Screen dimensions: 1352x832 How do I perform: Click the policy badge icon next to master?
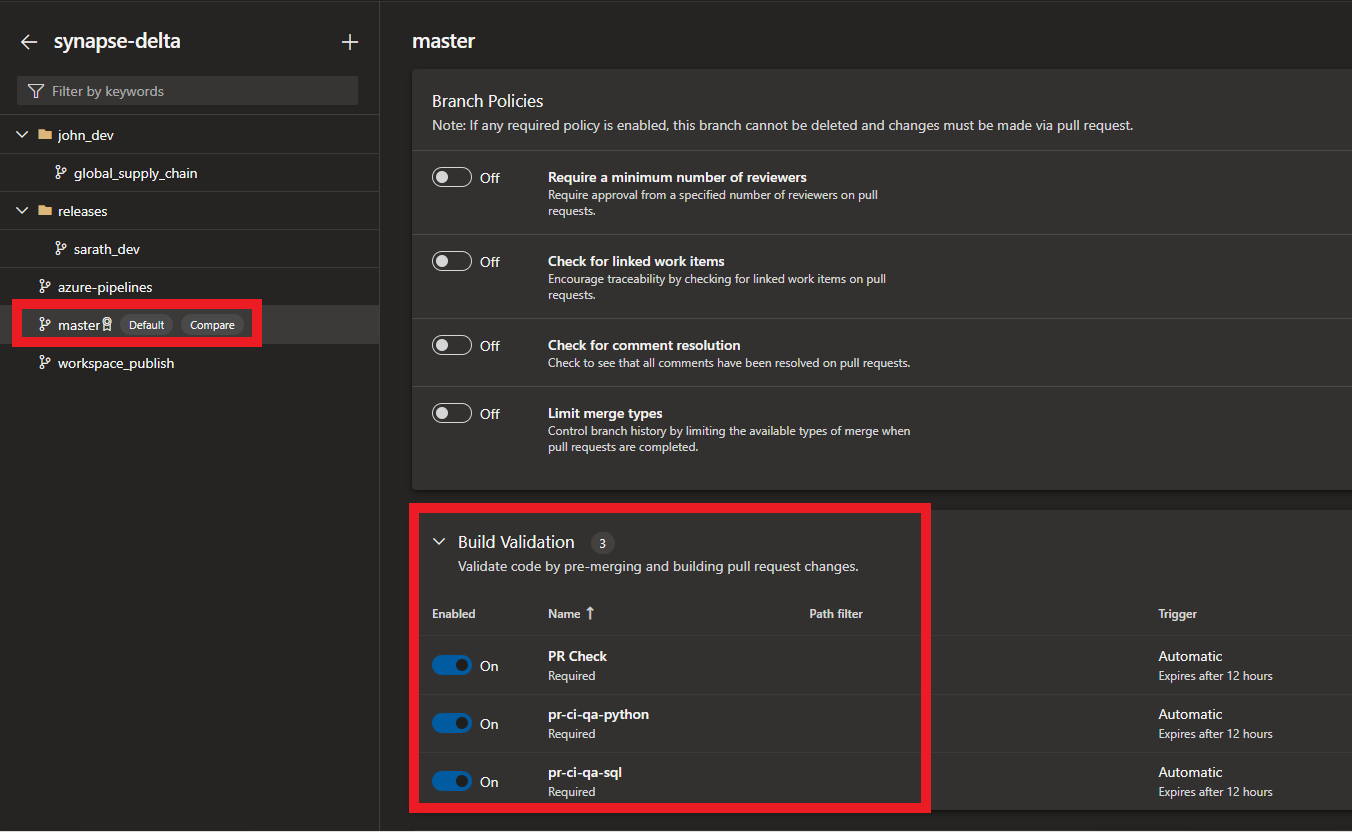click(107, 325)
